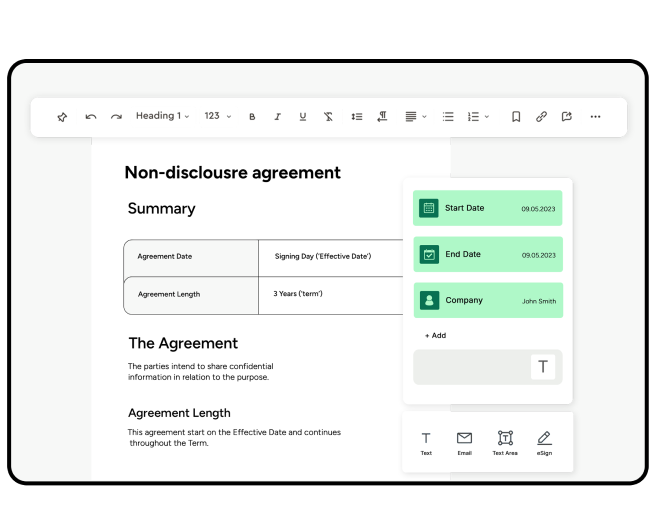659x519 pixels.
Task: Select the Start Date field
Action: point(487,208)
